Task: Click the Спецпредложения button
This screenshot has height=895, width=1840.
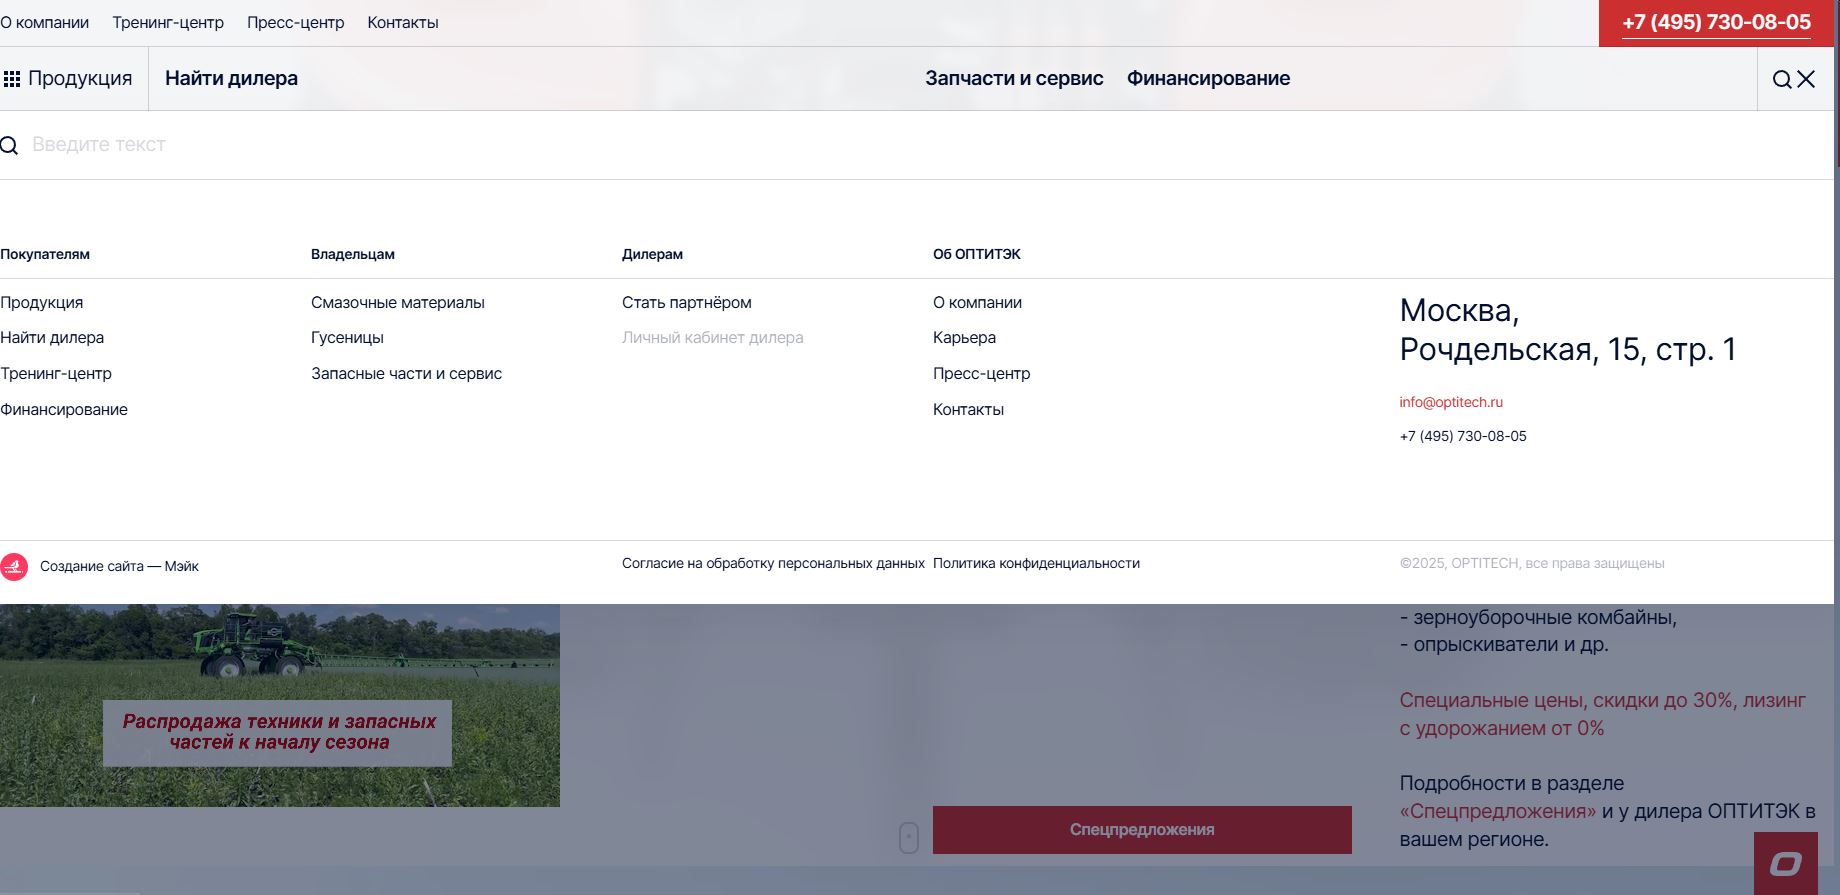Action: [x=1142, y=830]
